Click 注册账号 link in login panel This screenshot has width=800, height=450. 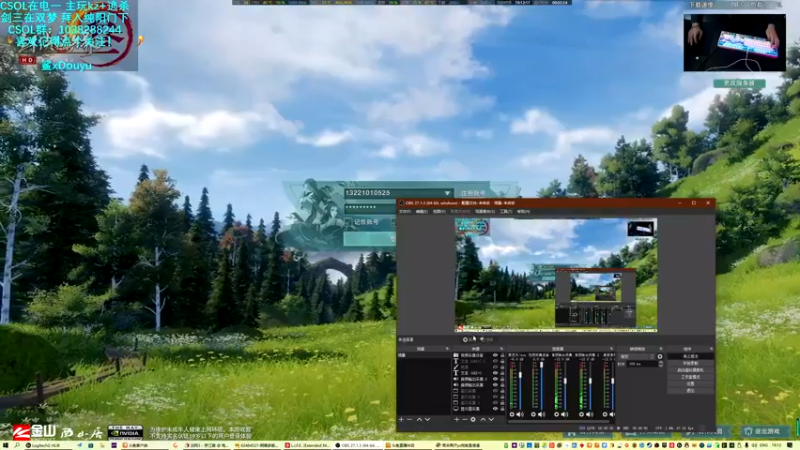(x=473, y=193)
